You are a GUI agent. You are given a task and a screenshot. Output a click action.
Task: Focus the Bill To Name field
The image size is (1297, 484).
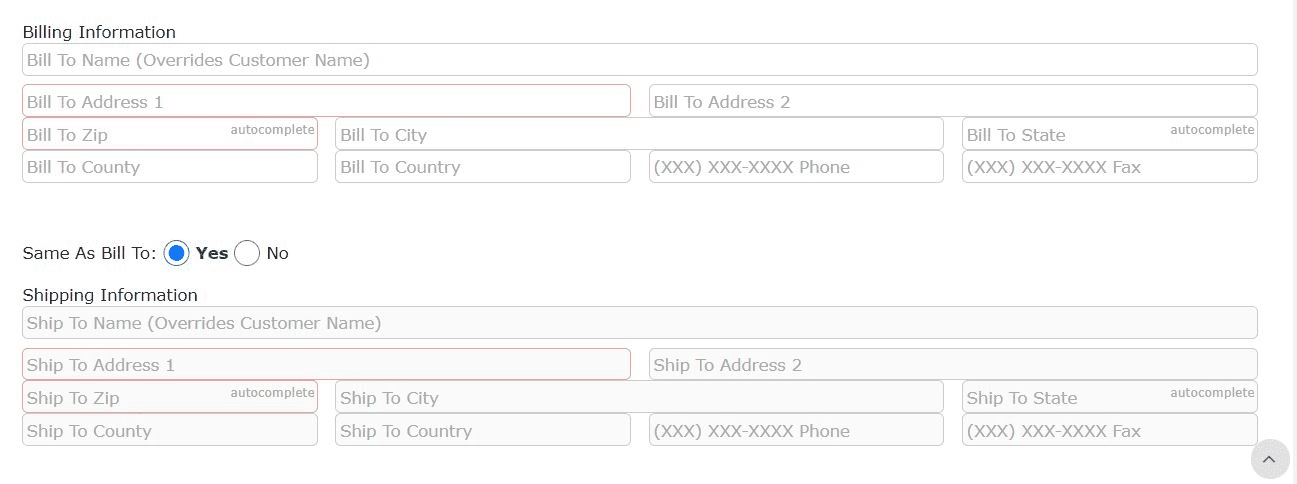coord(640,60)
